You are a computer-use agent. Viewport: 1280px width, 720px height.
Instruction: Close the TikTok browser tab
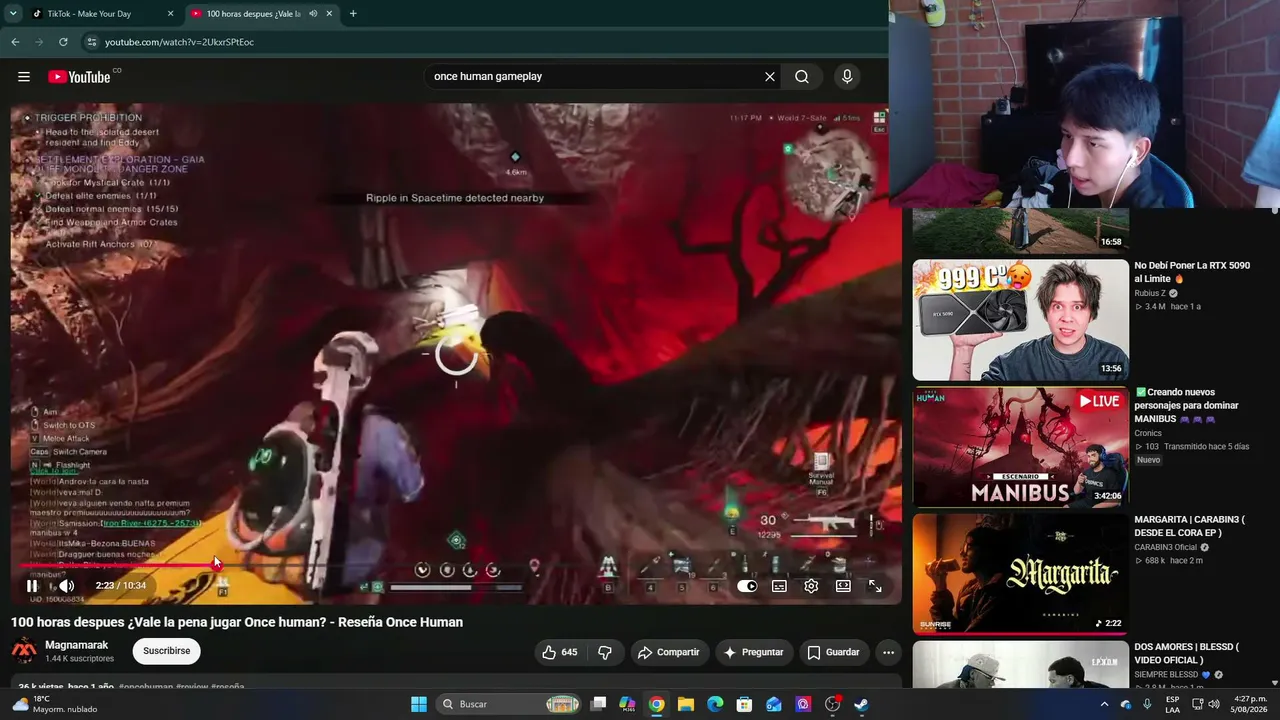[170, 14]
